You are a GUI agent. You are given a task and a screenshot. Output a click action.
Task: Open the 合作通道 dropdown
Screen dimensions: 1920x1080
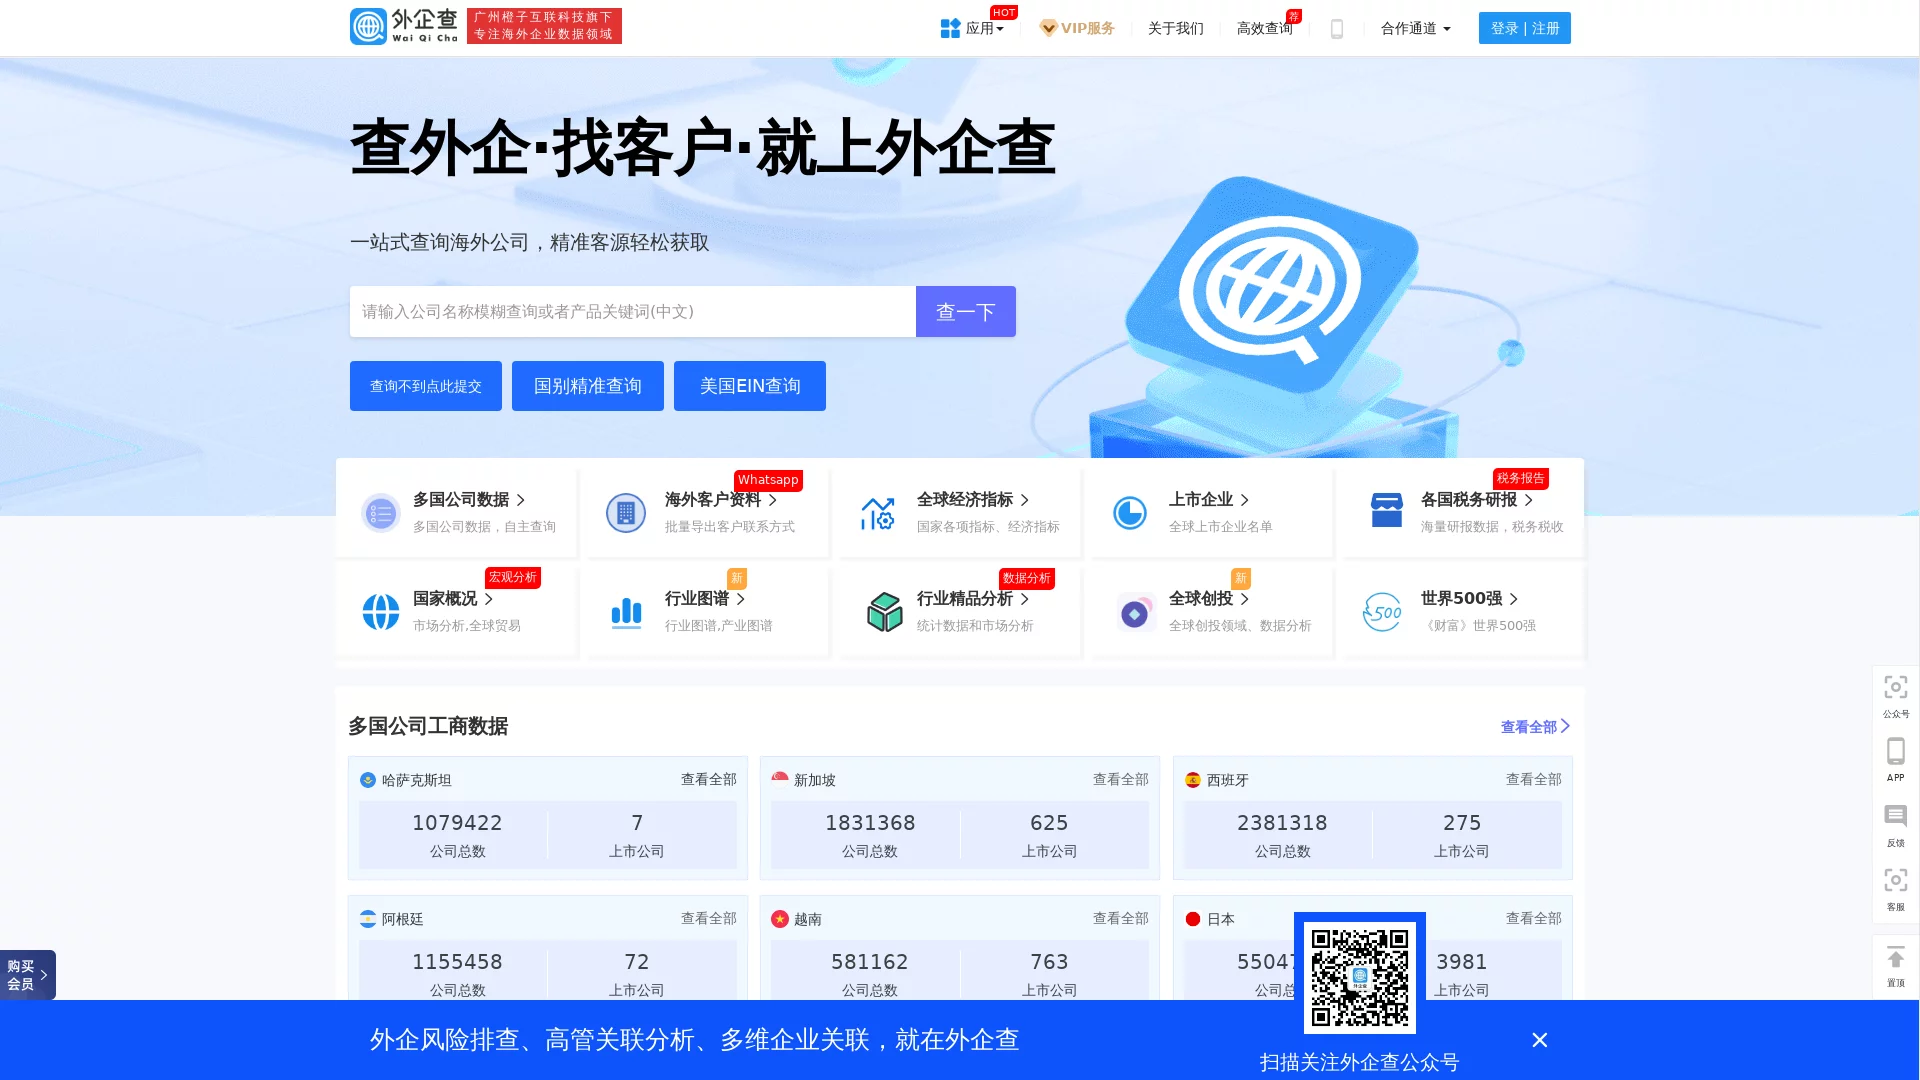1414,28
